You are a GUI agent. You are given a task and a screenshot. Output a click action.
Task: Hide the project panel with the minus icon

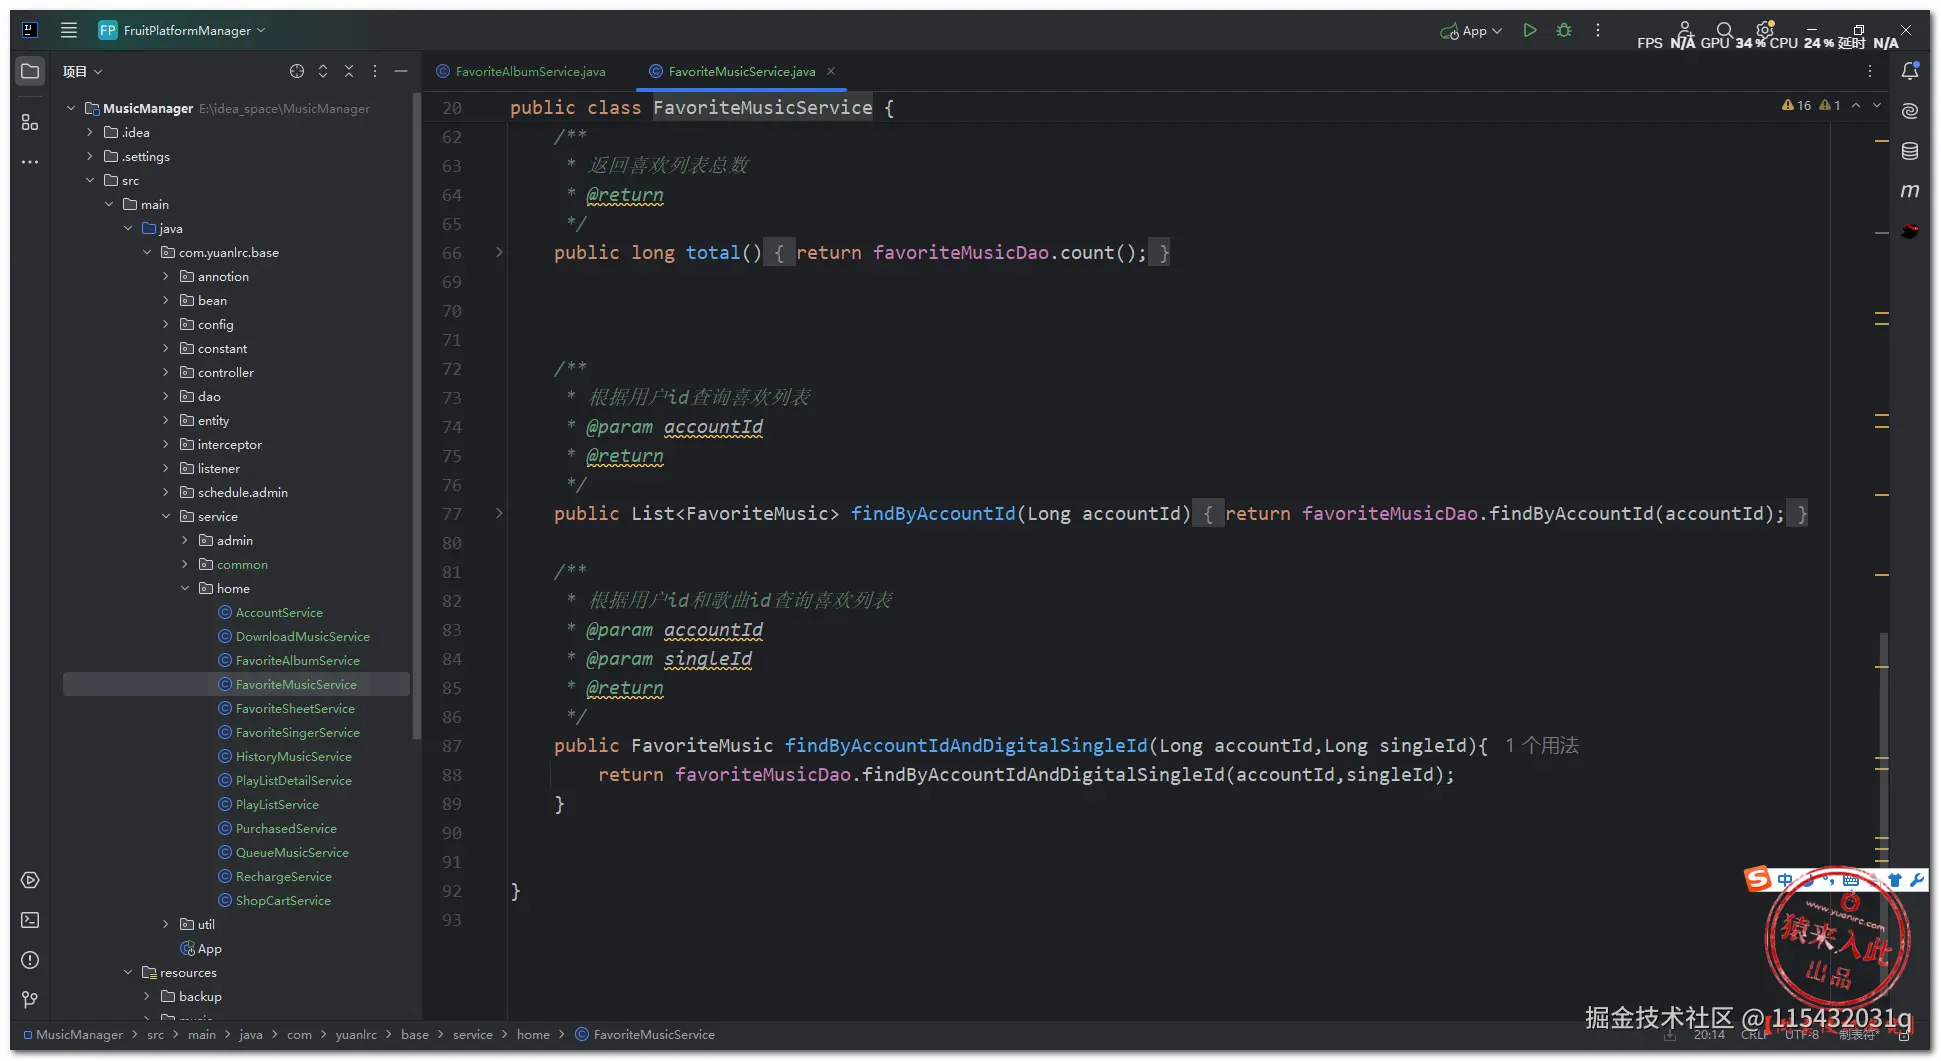[401, 71]
